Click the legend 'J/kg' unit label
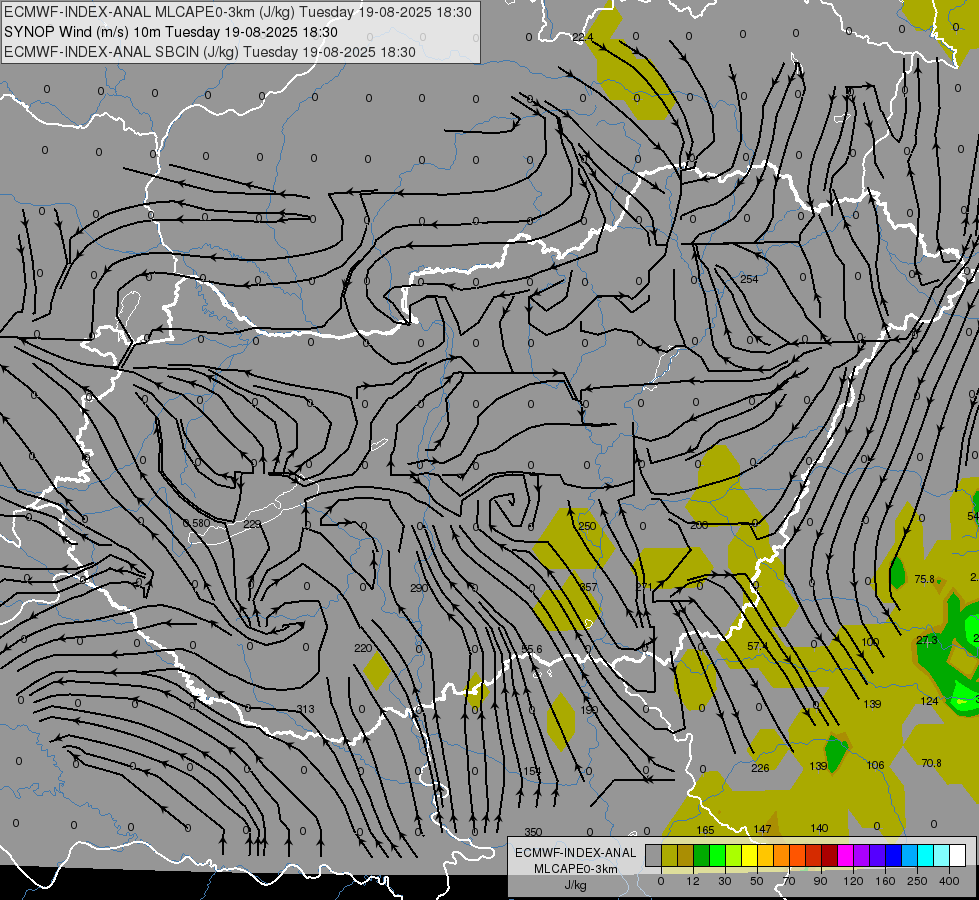 pyautogui.click(x=576, y=885)
